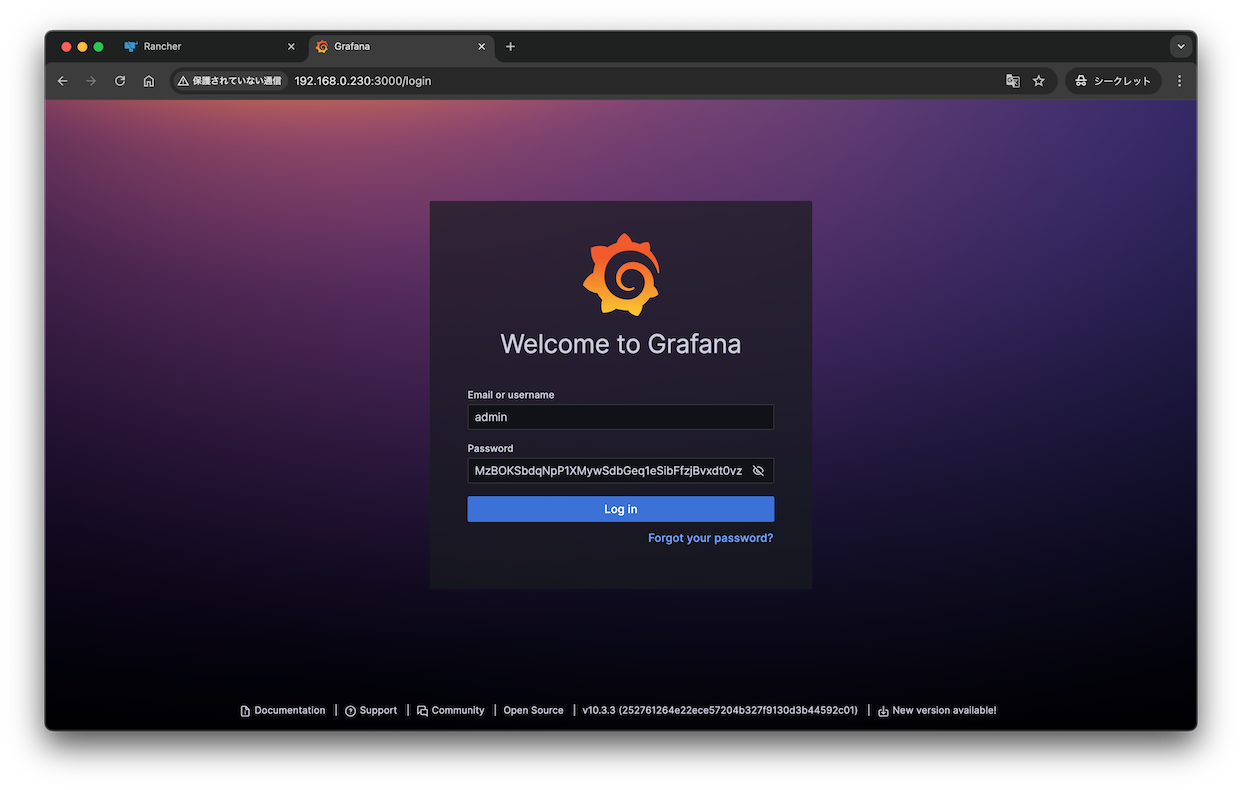The width and height of the screenshot is (1242, 790).
Task: Click the Community chat bubbles icon
Action: click(423, 711)
